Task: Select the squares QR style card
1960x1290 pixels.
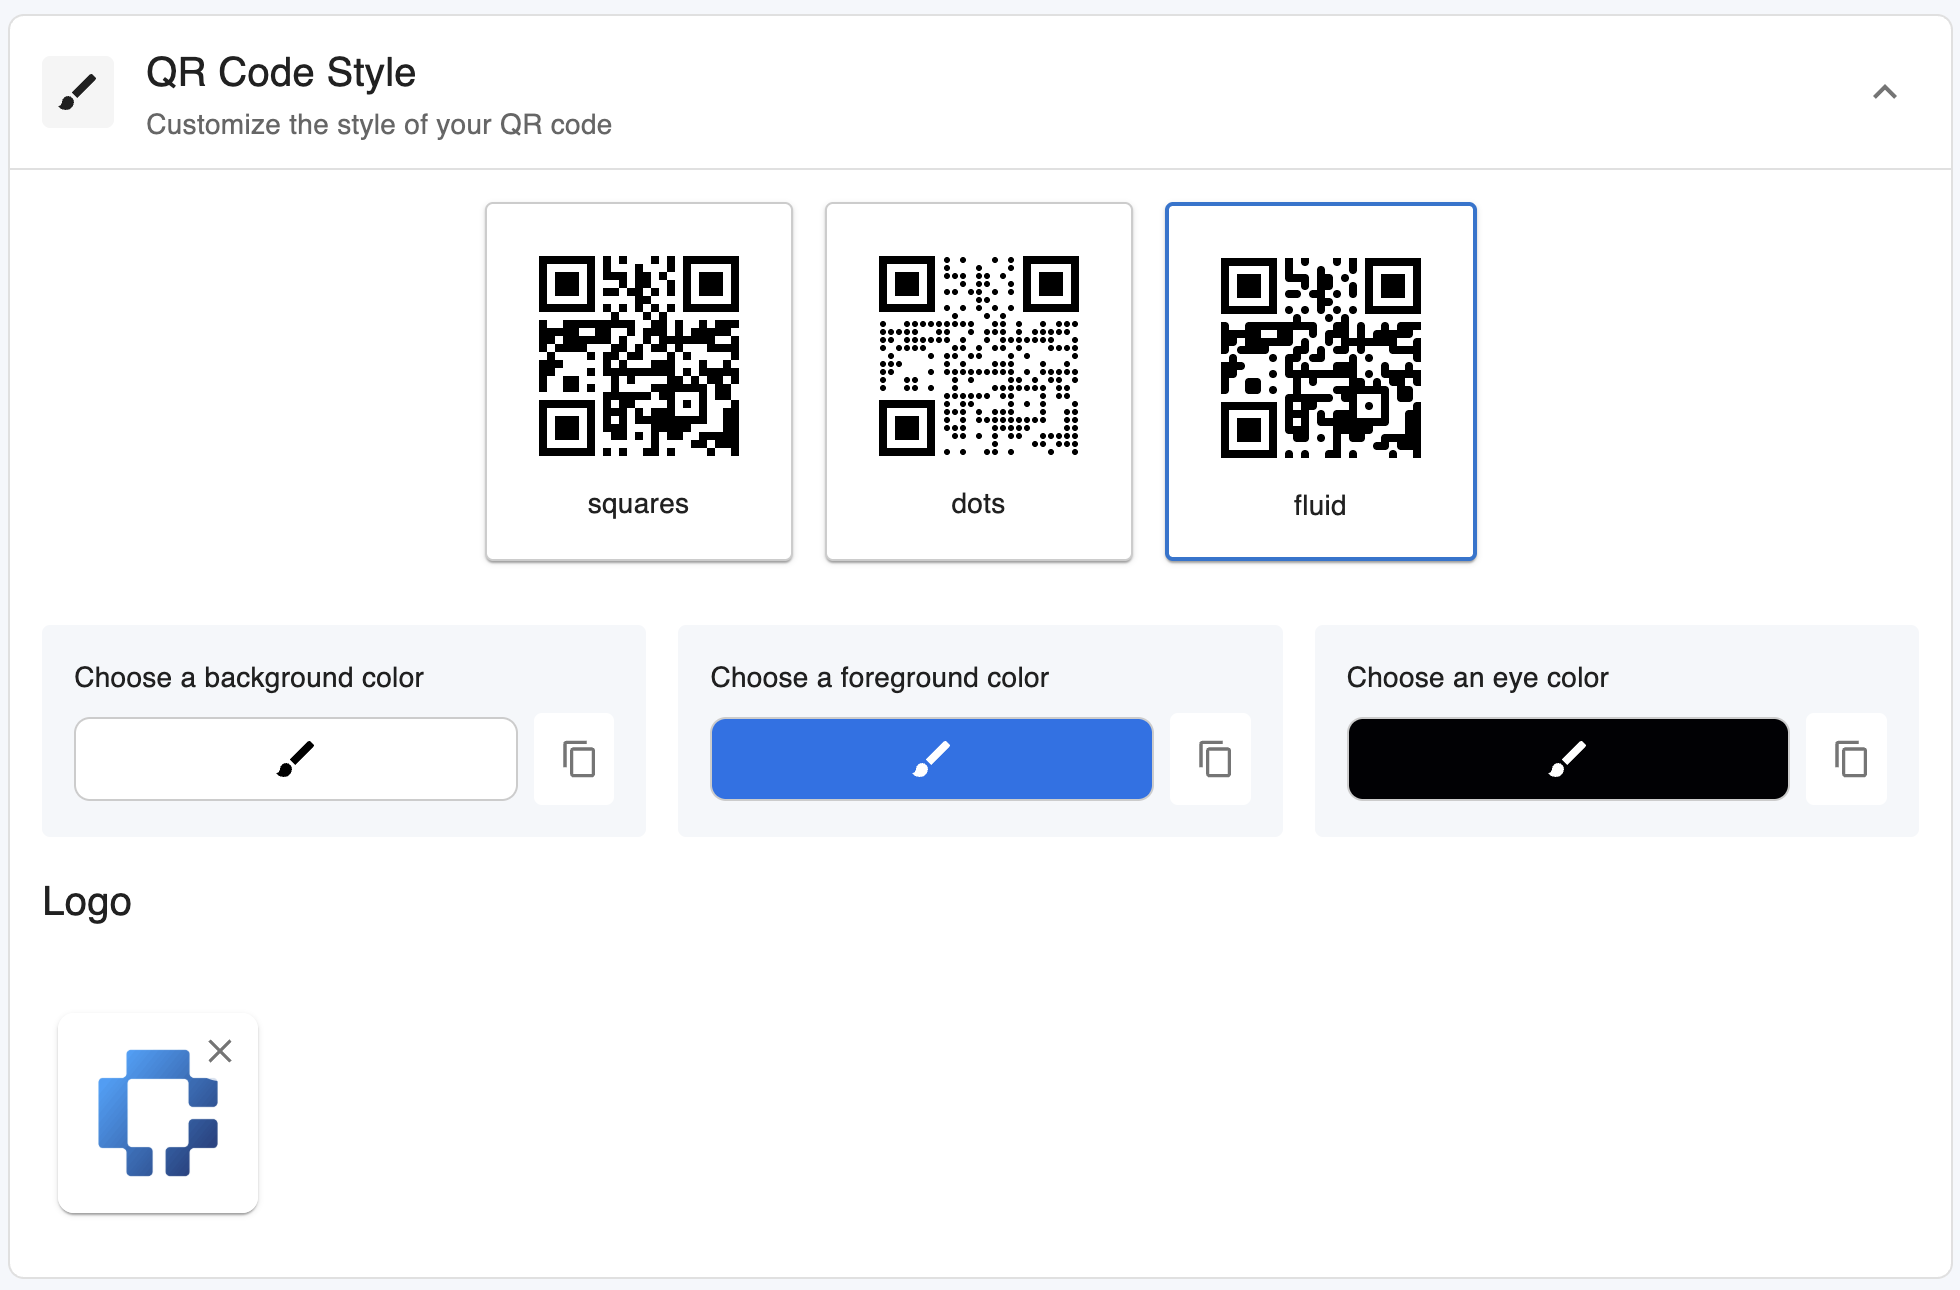Action: [x=639, y=382]
